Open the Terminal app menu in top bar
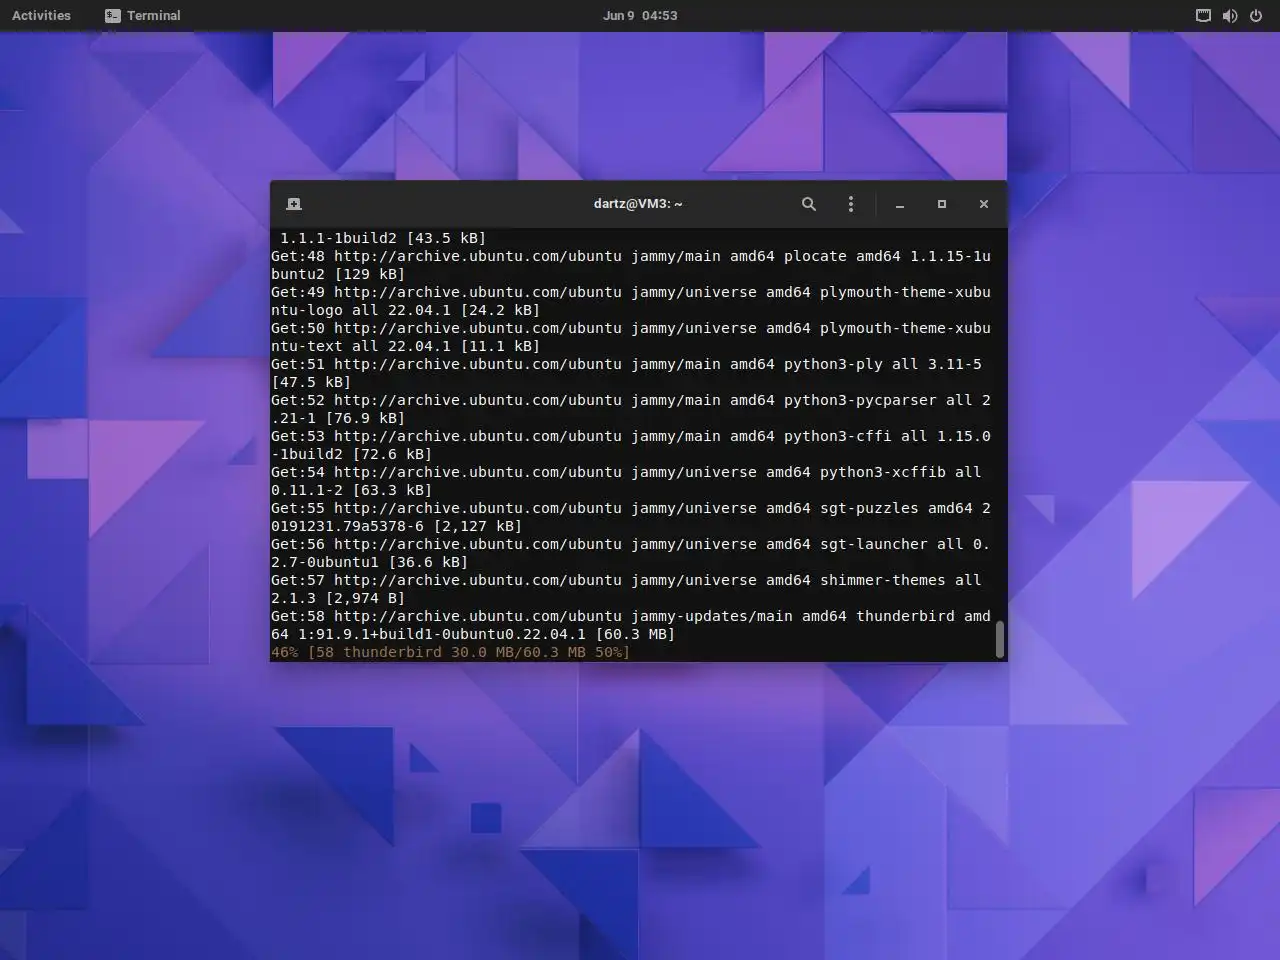The width and height of the screenshot is (1280, 960). [143, 15]
